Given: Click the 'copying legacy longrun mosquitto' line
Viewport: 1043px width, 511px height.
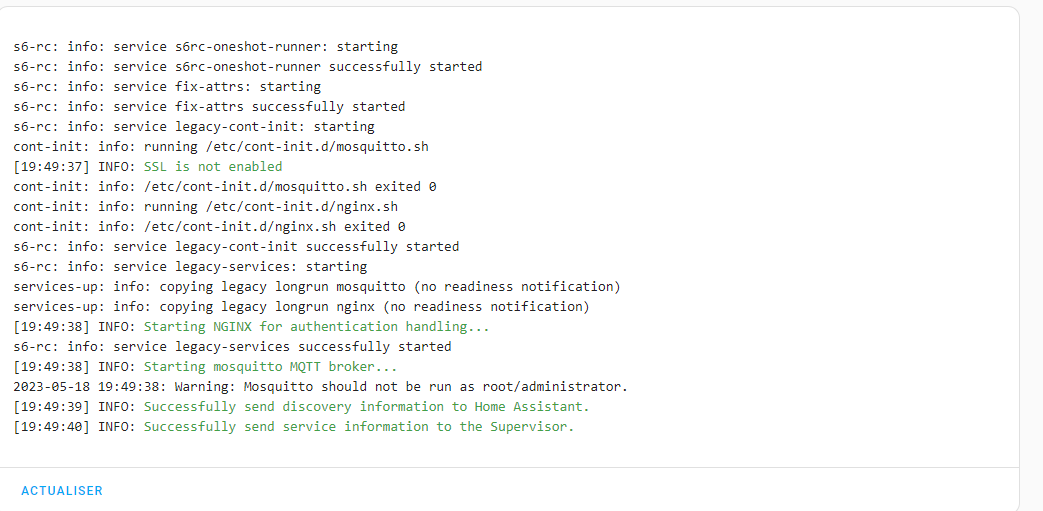Looking at the screenshot, I should click(317, 287).
